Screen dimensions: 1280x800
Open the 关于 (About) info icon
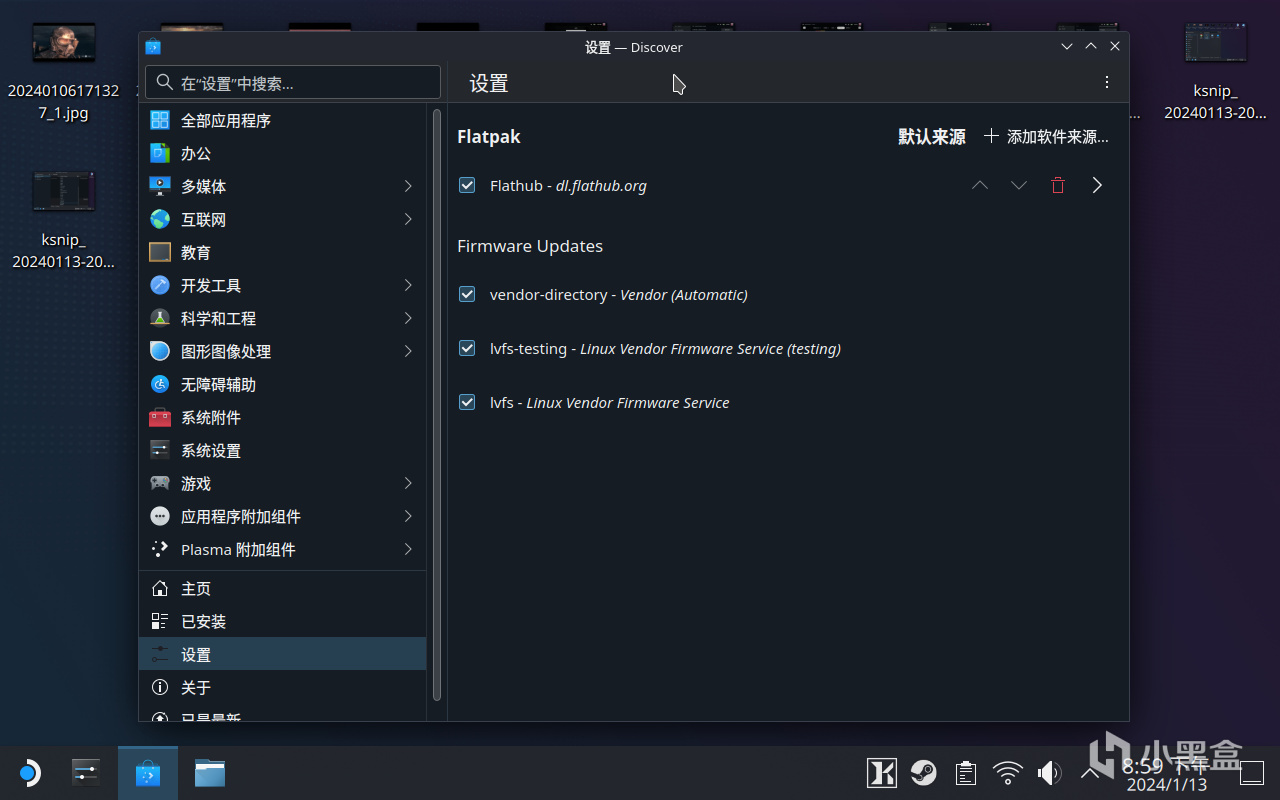tap(160, 687)
